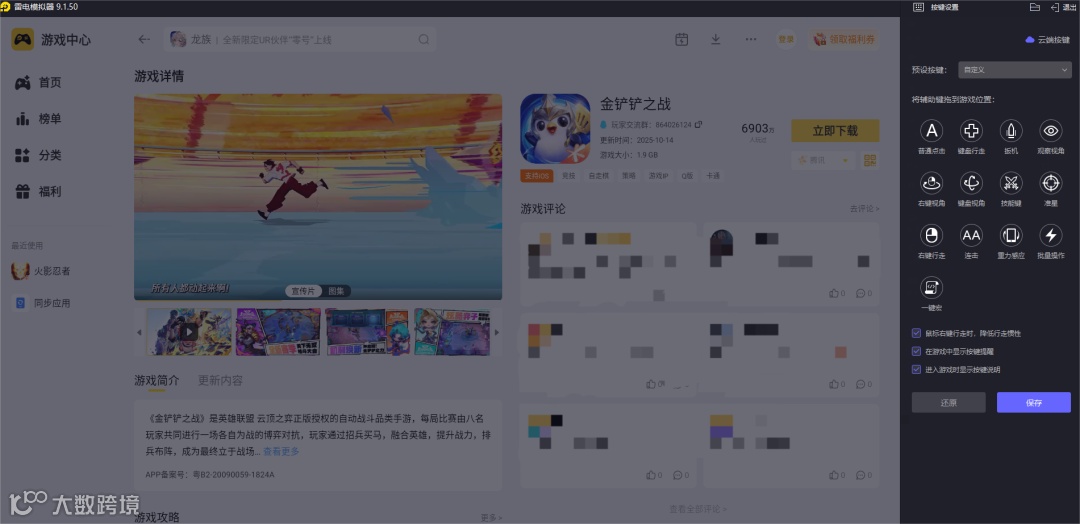Select the 普通点击 key icon
Screen dimensions: 1080x524
[931, 130]
